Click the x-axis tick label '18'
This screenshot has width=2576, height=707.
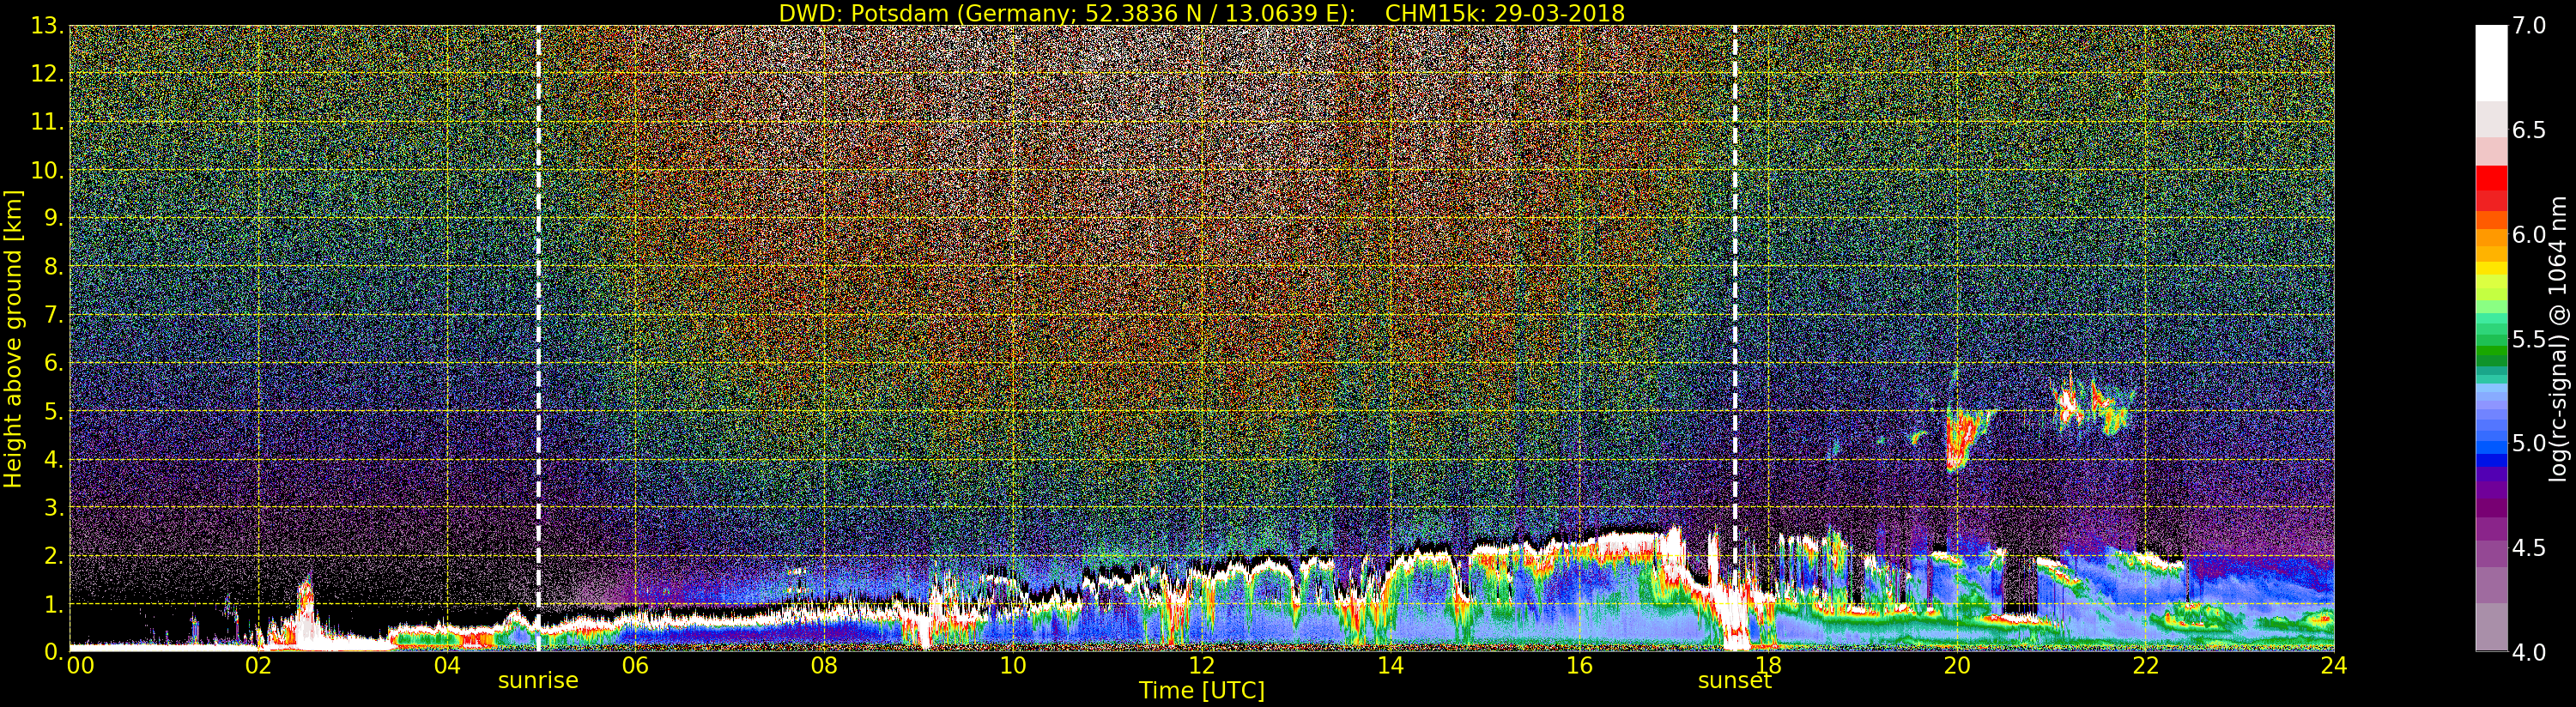tap(1768, 666)
